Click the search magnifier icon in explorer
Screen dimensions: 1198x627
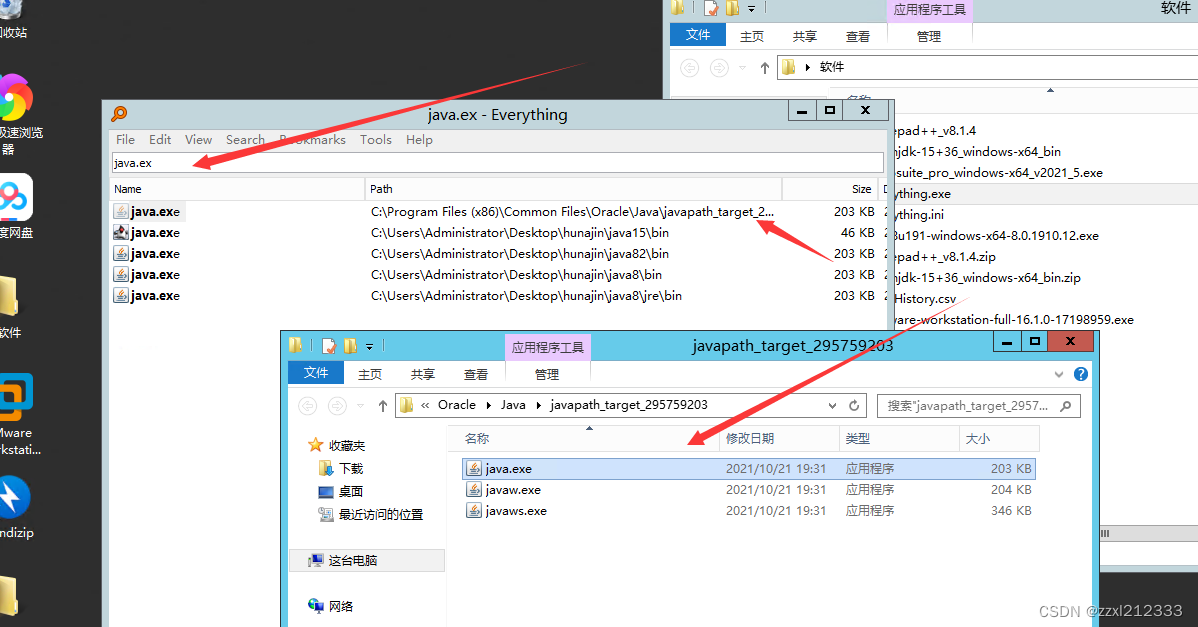[x=1066, y=406]
